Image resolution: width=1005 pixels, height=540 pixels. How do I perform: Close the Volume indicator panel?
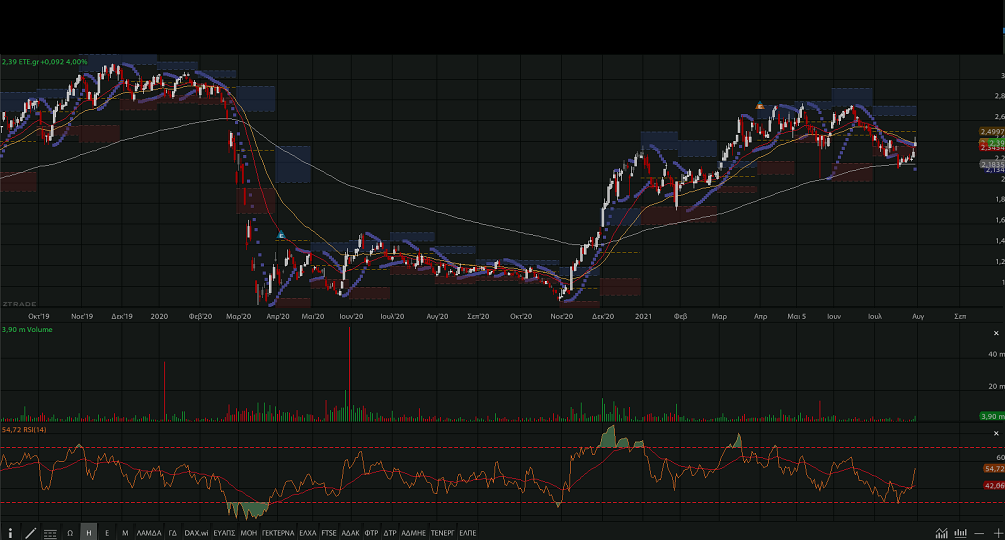pyautogui.click(x=997, y=332)
